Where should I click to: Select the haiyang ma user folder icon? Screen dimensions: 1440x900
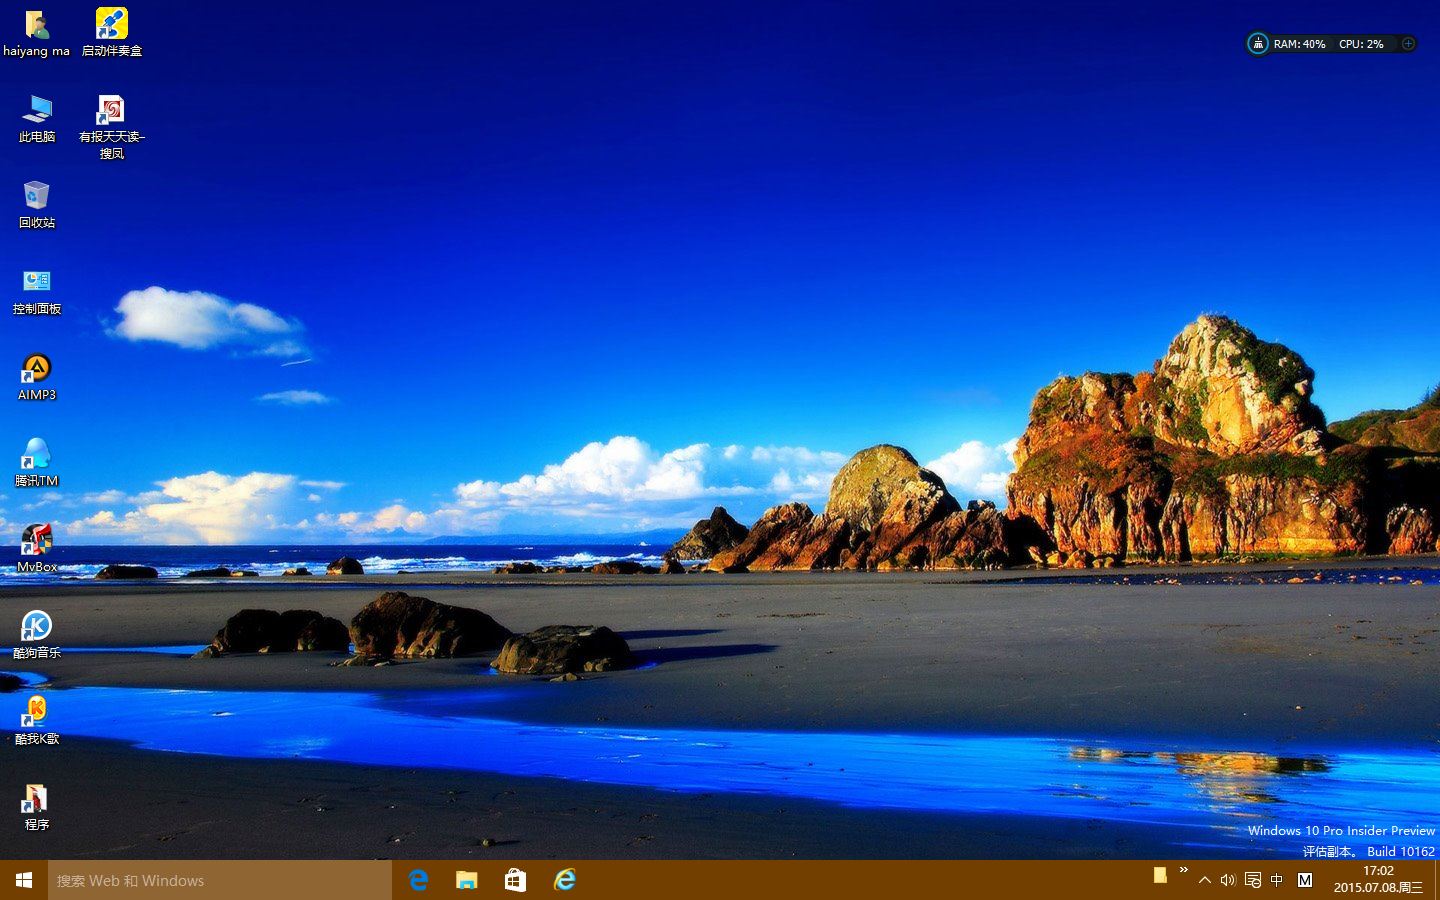[x=37, y=32]
